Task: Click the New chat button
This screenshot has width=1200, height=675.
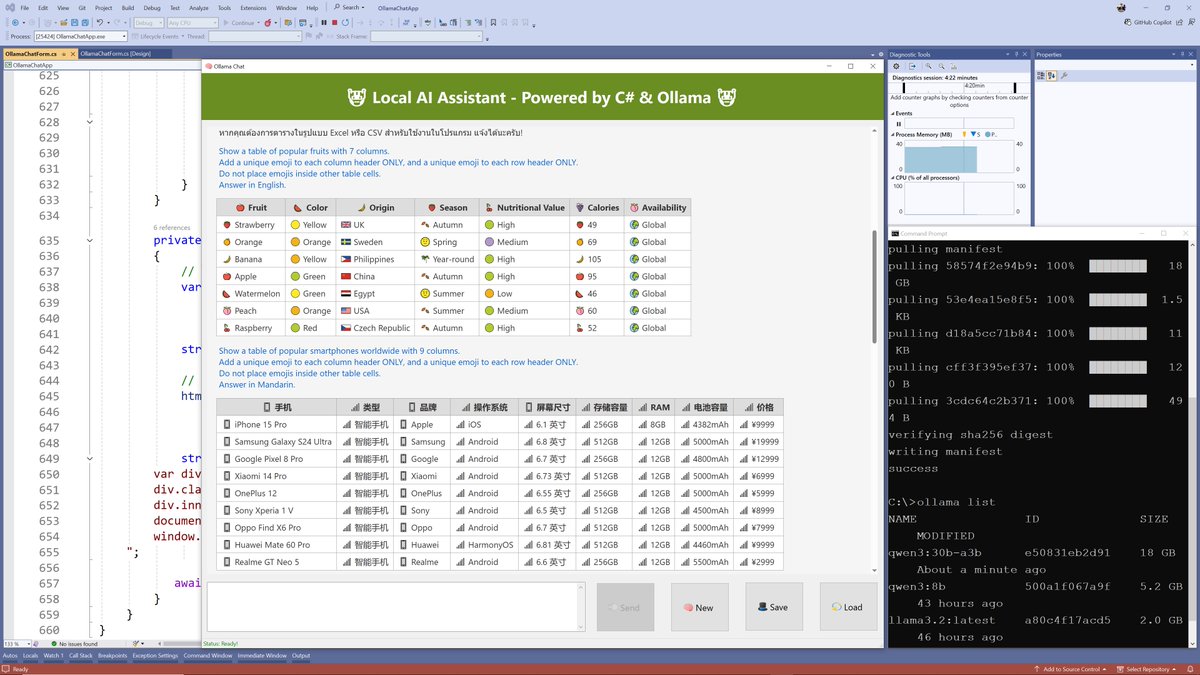Action: point(699,607)
